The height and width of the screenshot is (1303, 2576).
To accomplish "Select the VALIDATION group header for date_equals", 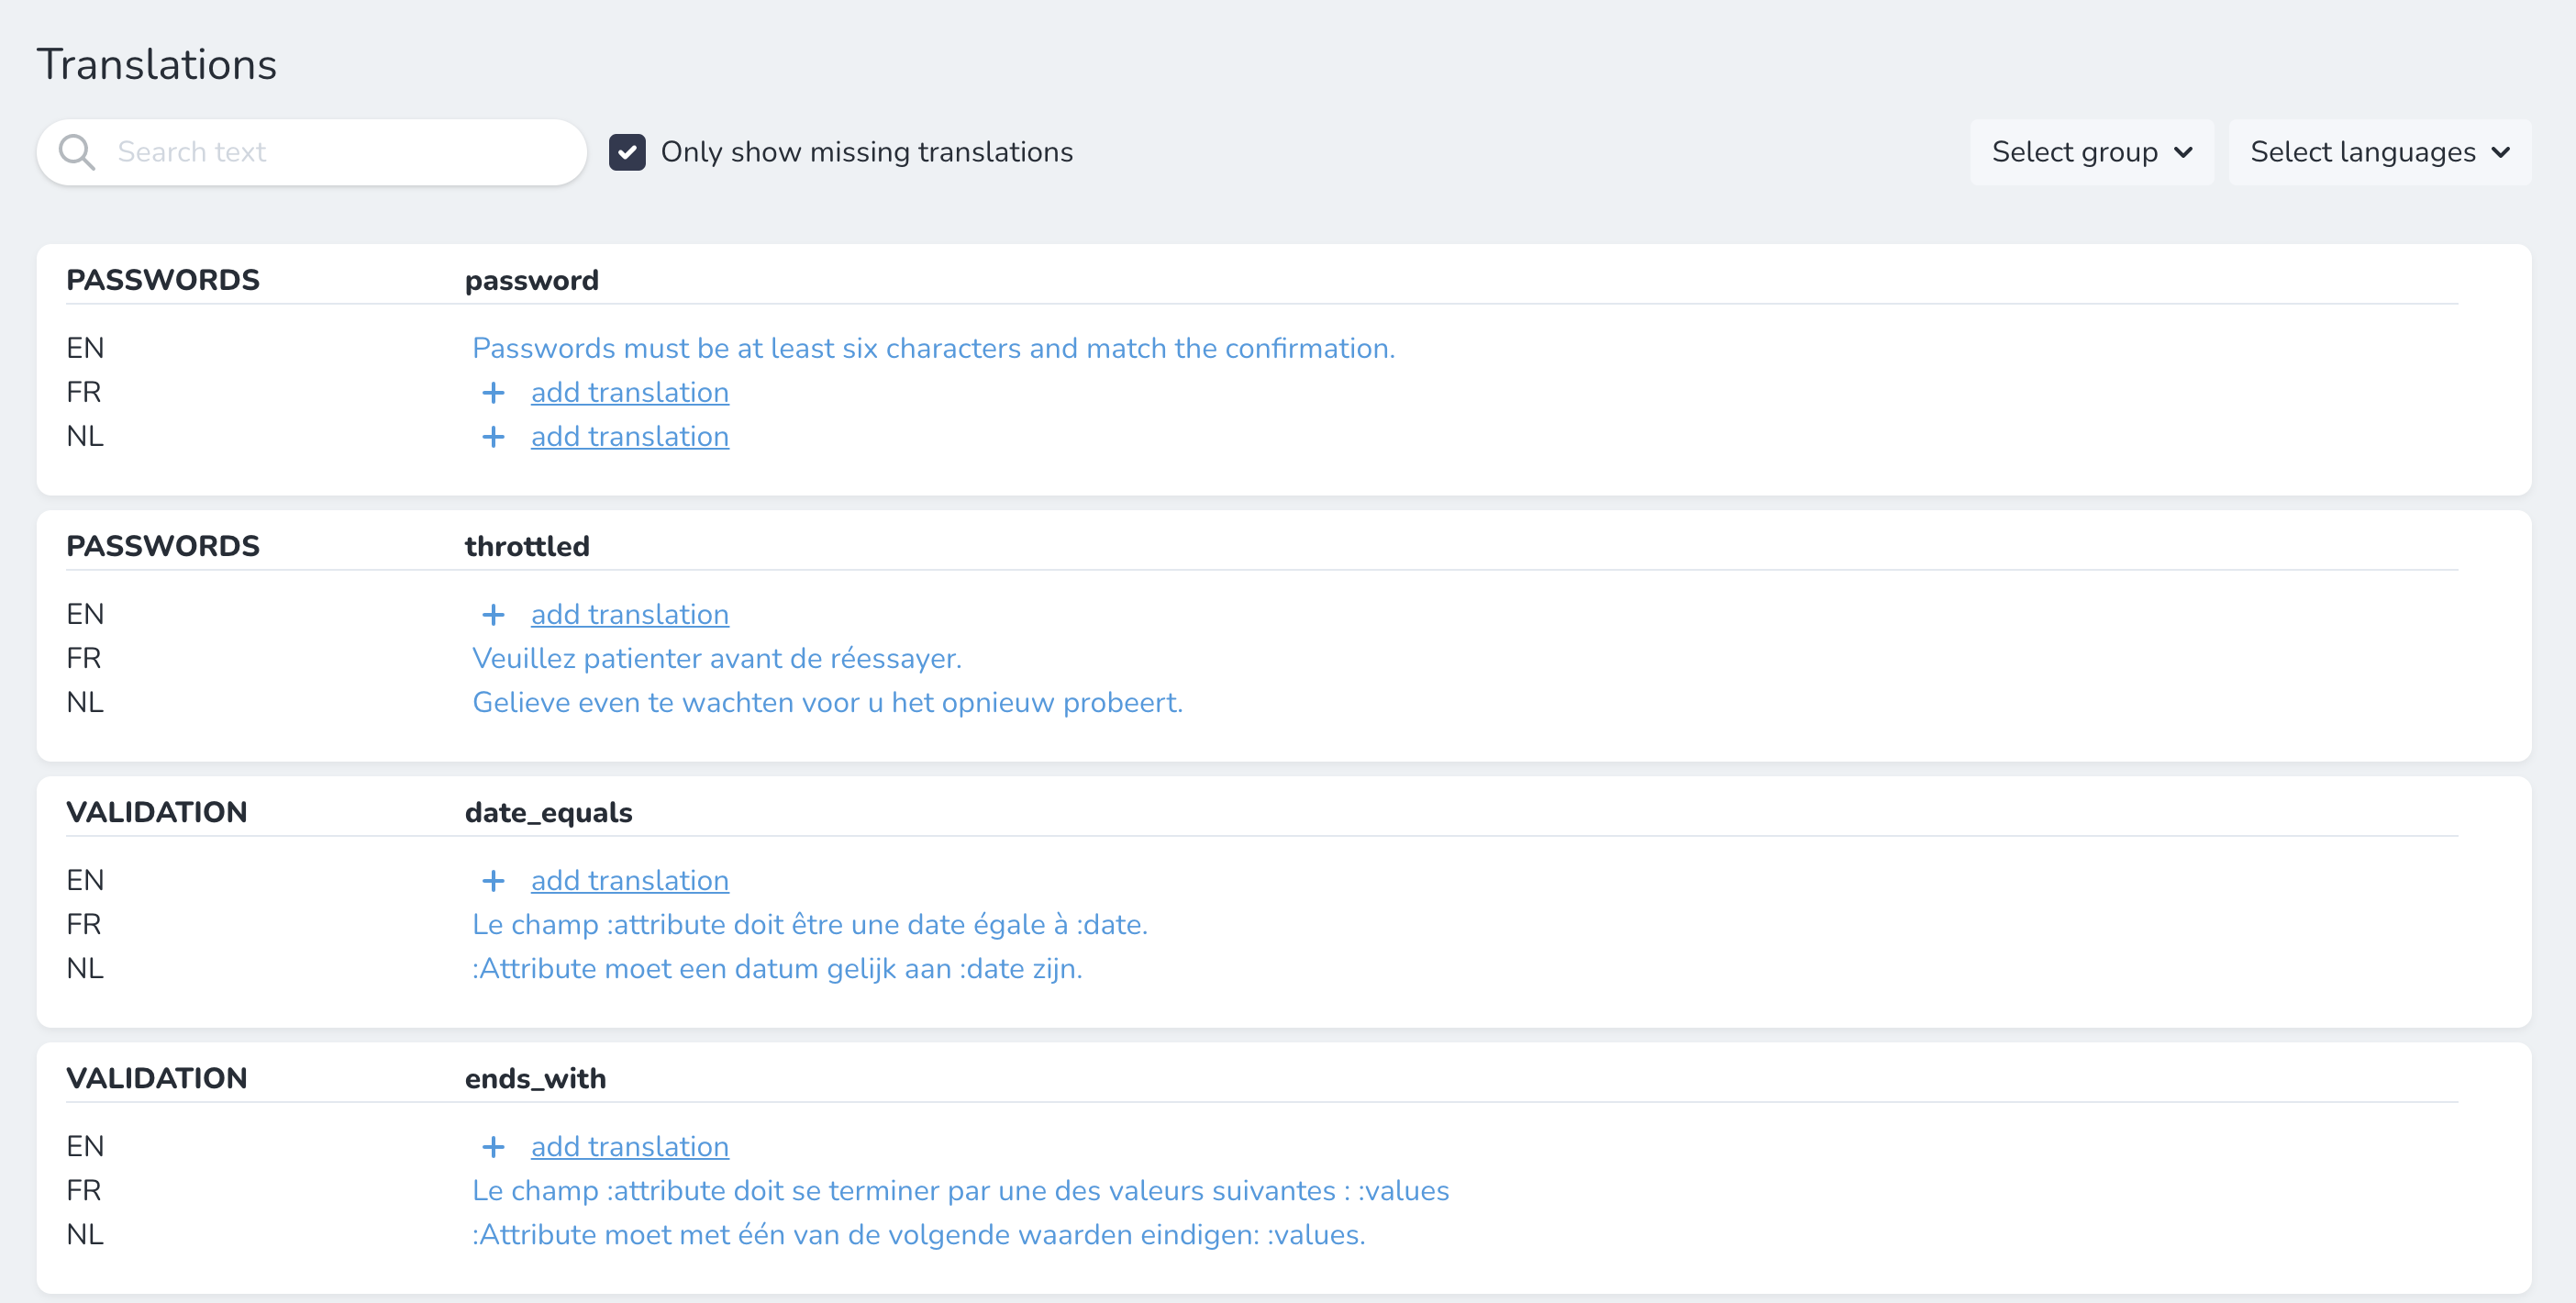I will [156, 812].
